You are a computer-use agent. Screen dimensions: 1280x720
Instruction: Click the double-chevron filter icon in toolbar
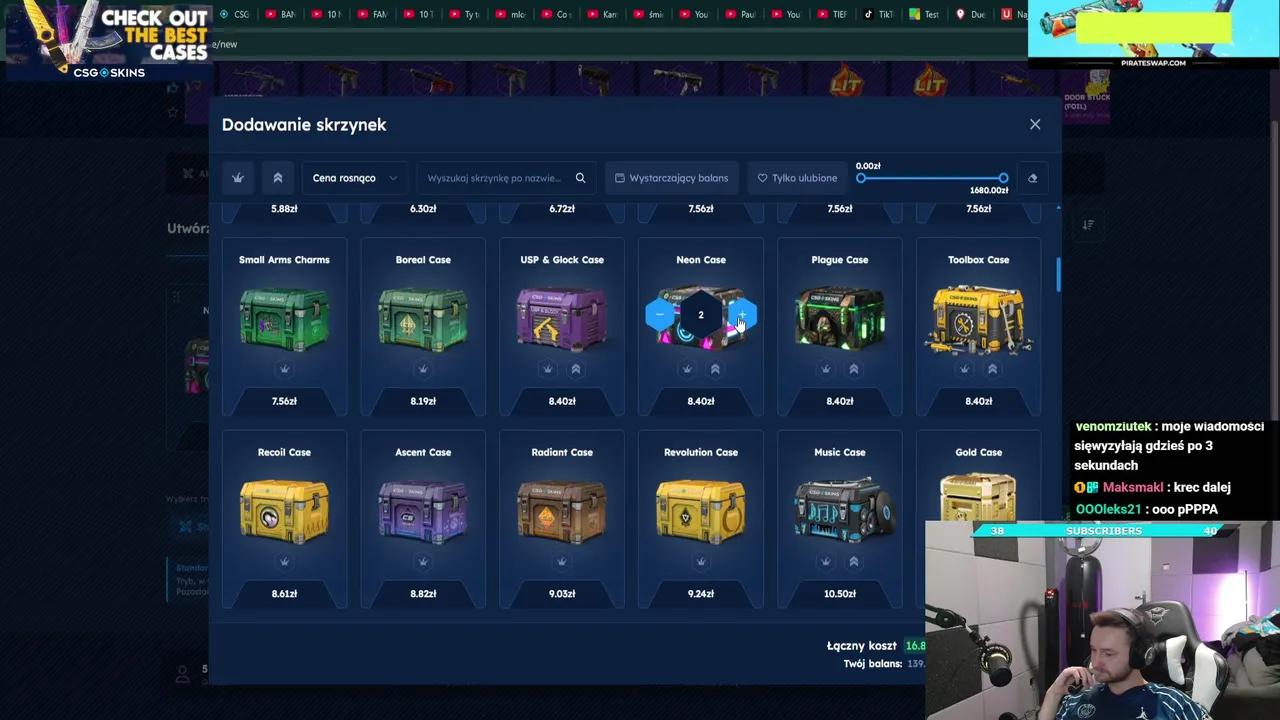coord(278,178)
